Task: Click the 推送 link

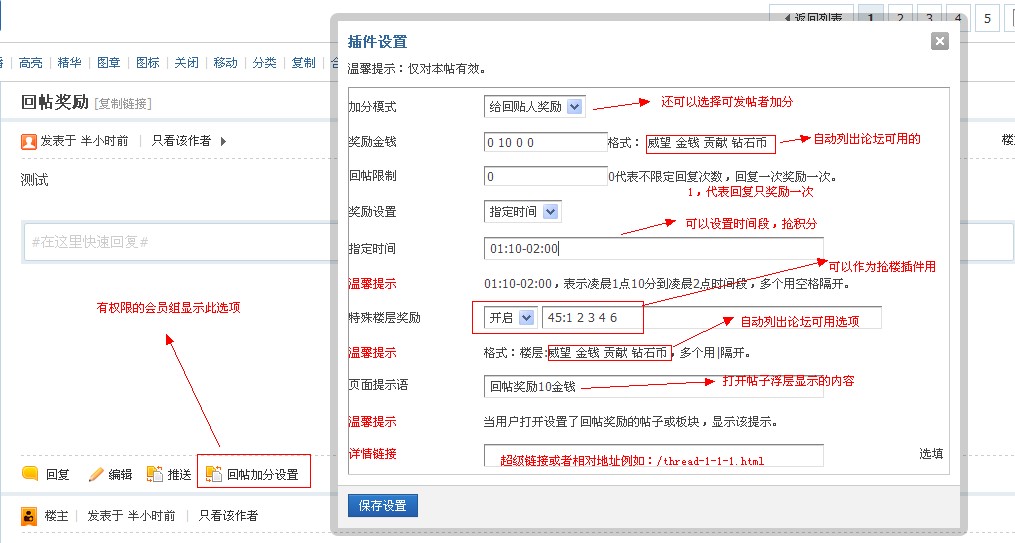Action: 179,474
